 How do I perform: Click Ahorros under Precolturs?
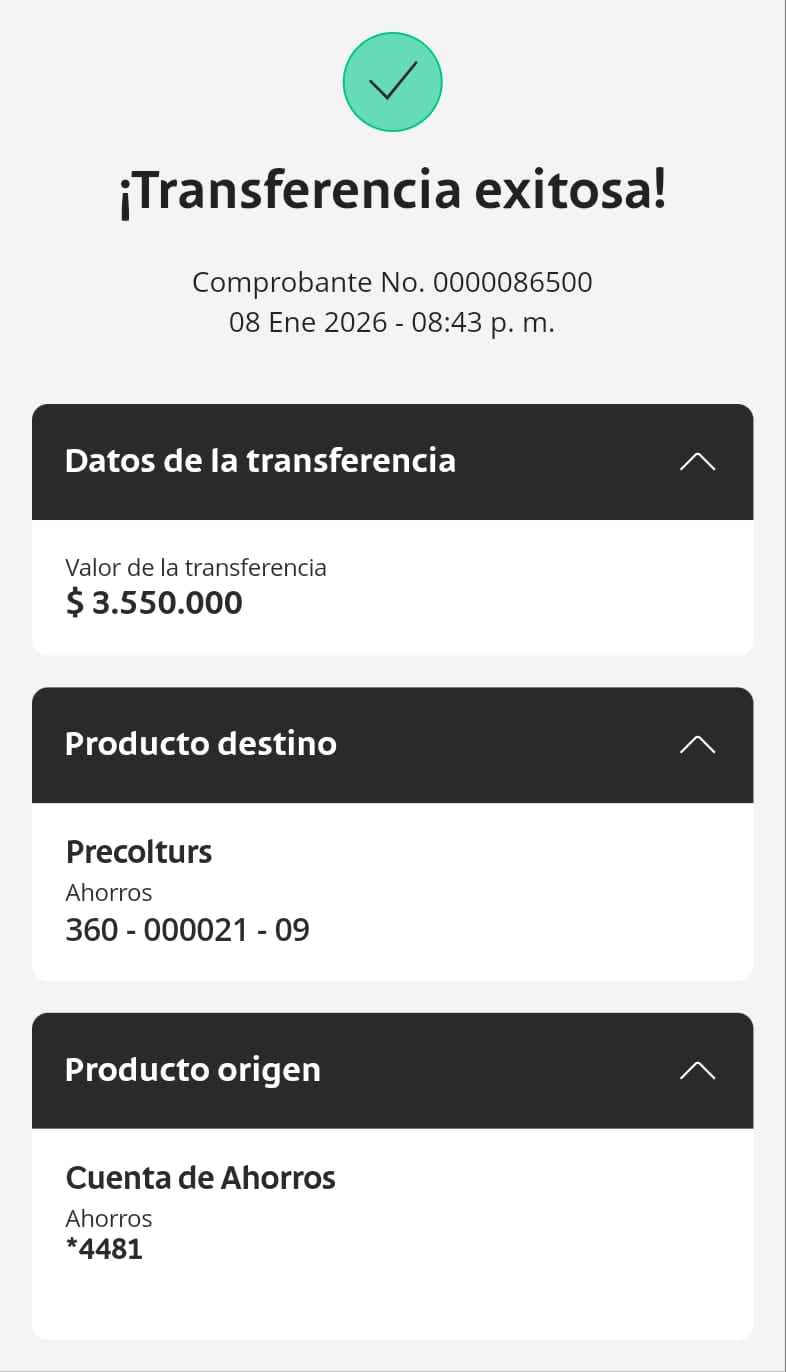point(109,892)
